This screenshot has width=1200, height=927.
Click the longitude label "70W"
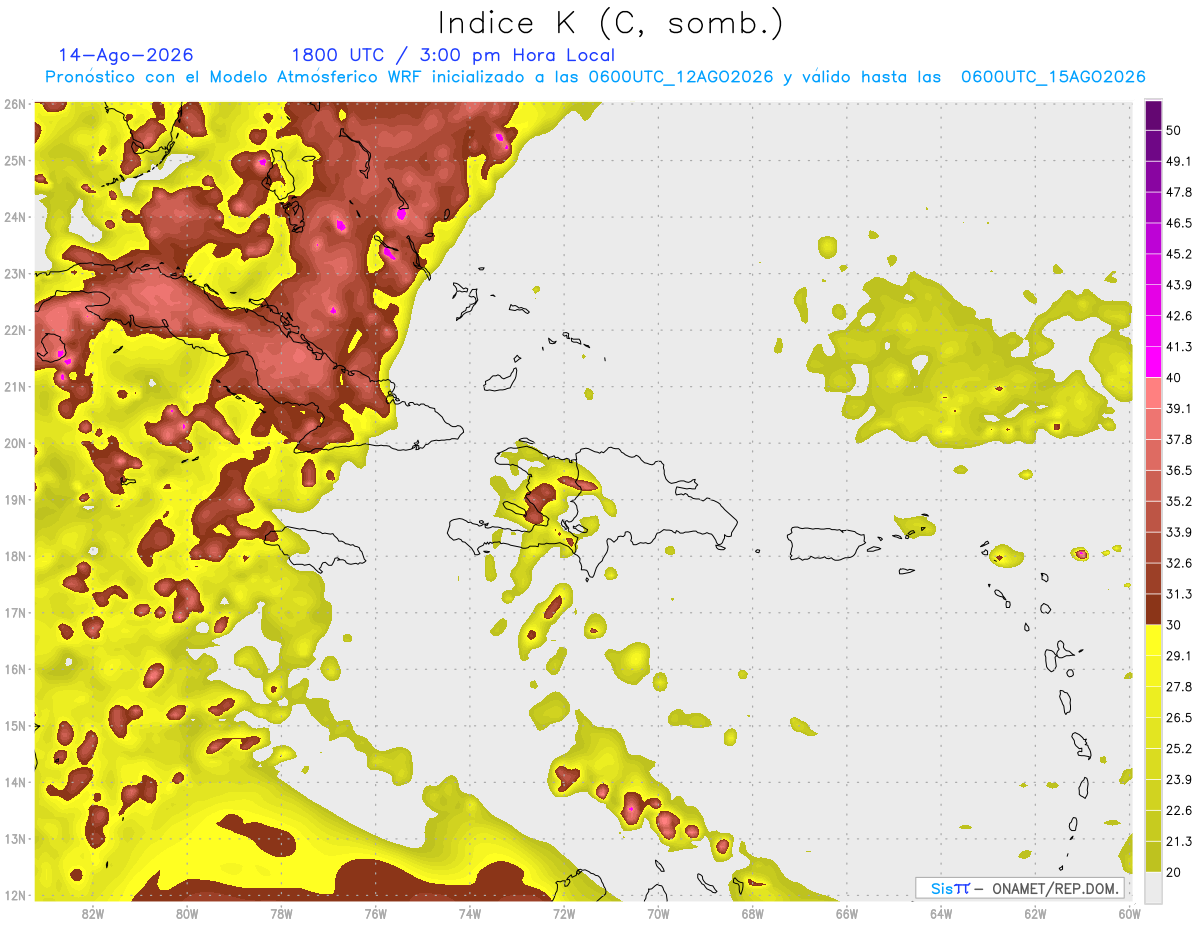pyautogui.click(x=658, y=913)
